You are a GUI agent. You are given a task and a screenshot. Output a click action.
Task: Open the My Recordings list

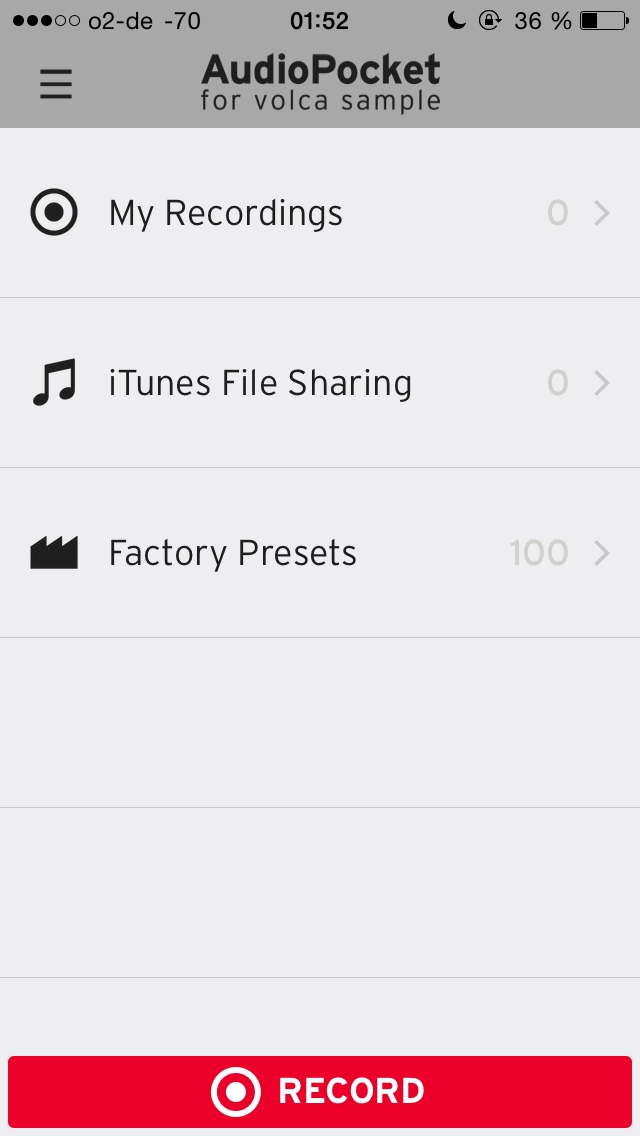click(320, 213)
